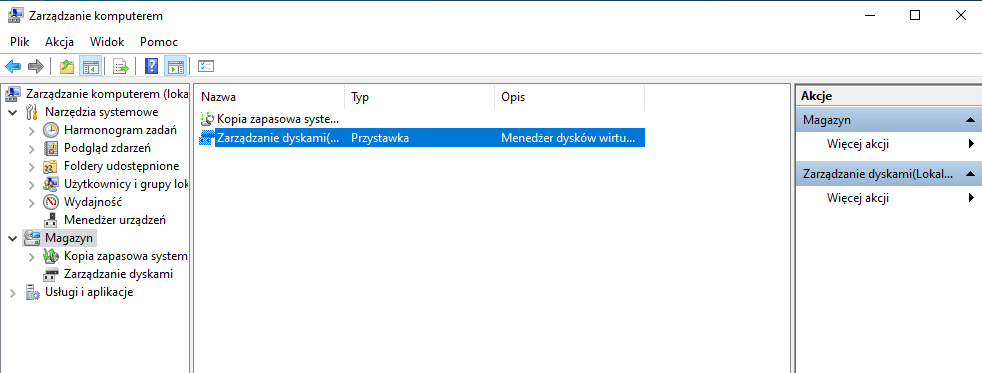
Task: Click the Up one level folder icon
Action: [x=67, y=66]
